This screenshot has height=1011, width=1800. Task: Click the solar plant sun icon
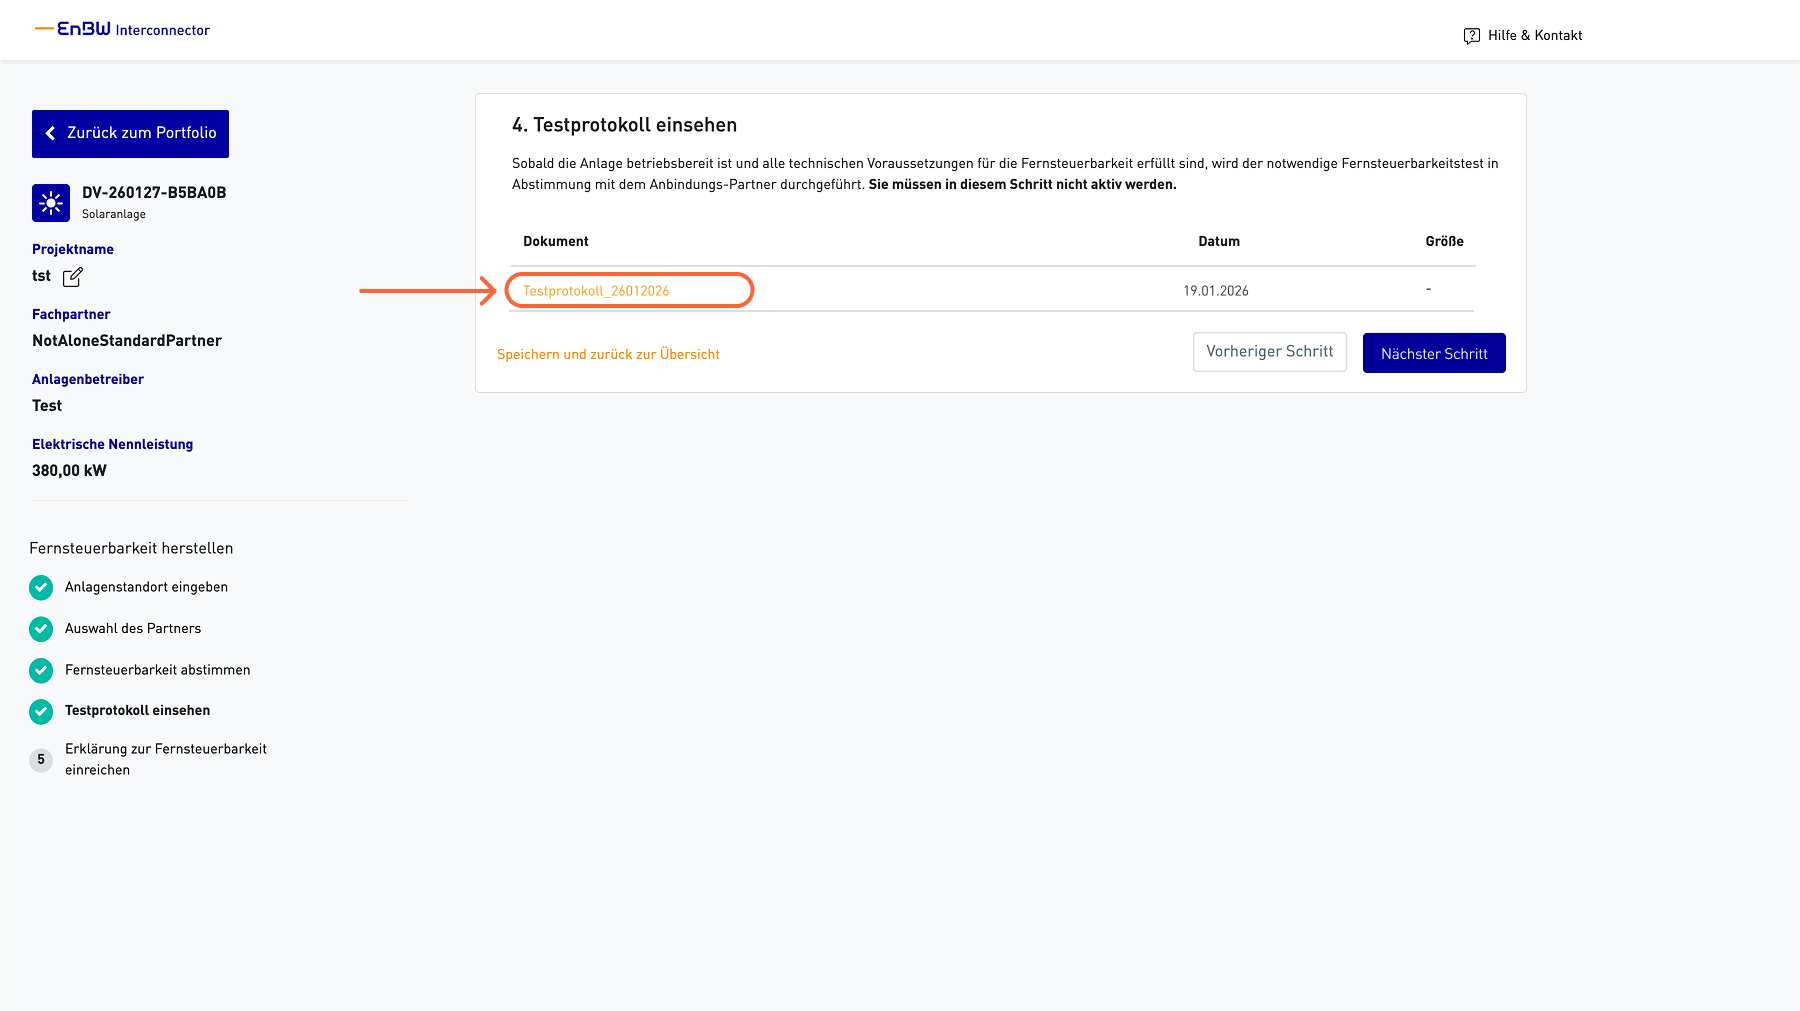51,203
